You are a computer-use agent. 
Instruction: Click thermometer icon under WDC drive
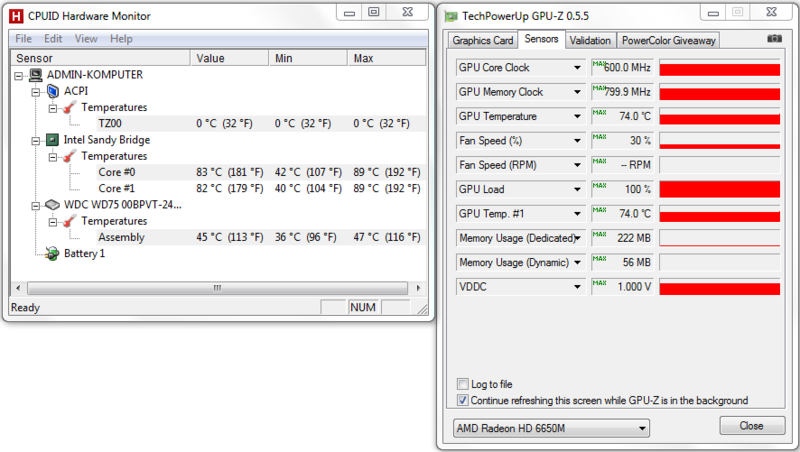[70, 221]
